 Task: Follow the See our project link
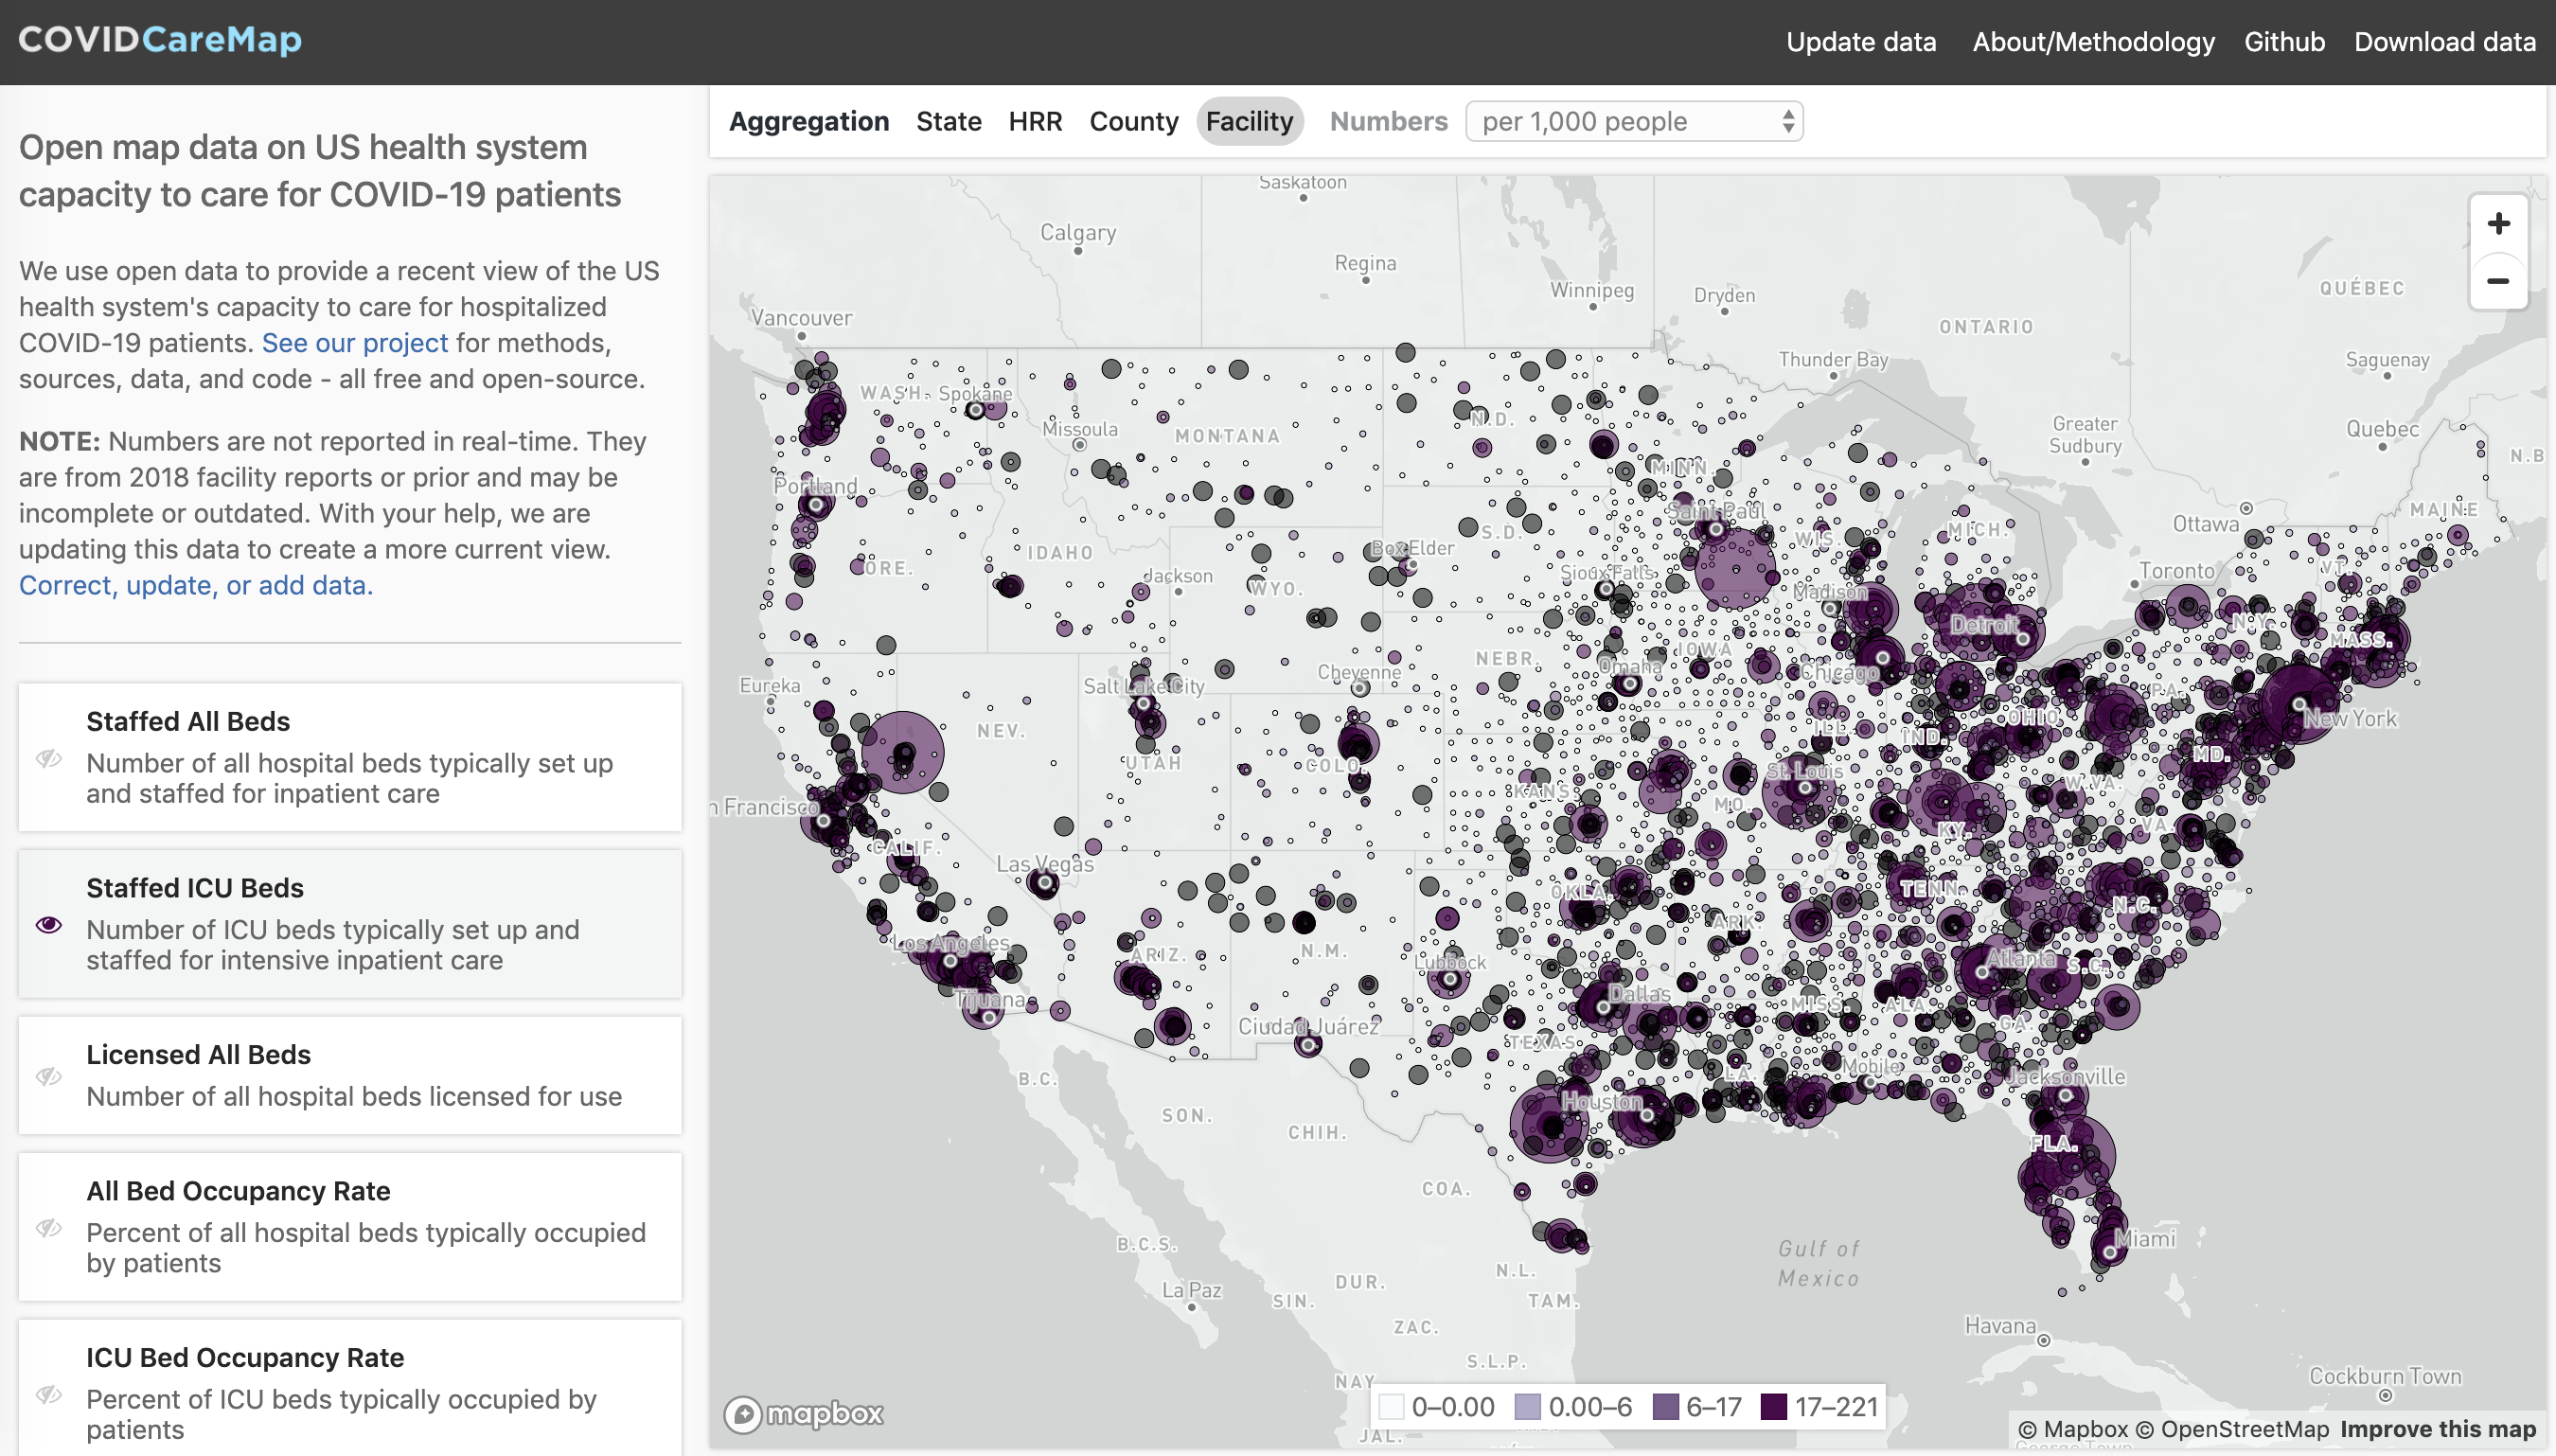354,343
